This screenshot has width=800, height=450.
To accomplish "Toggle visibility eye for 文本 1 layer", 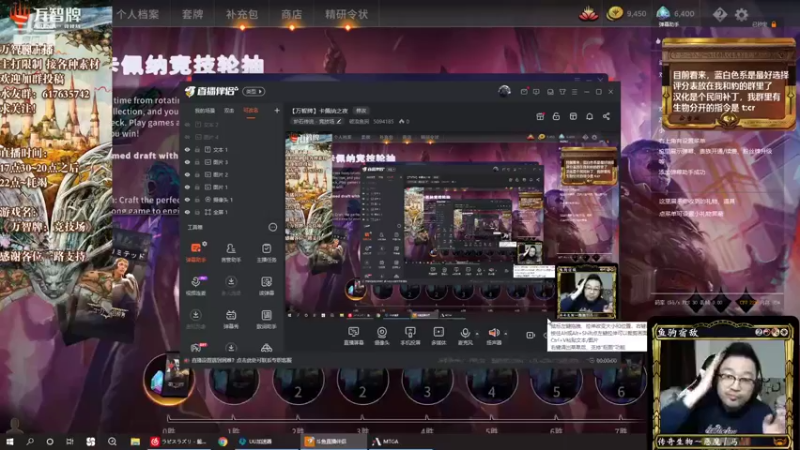I will [187, 149].
